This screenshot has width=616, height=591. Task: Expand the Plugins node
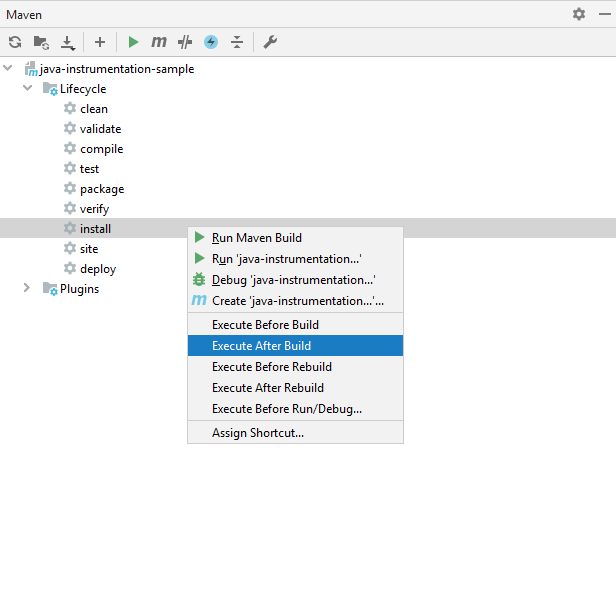(x=27, y=288)
